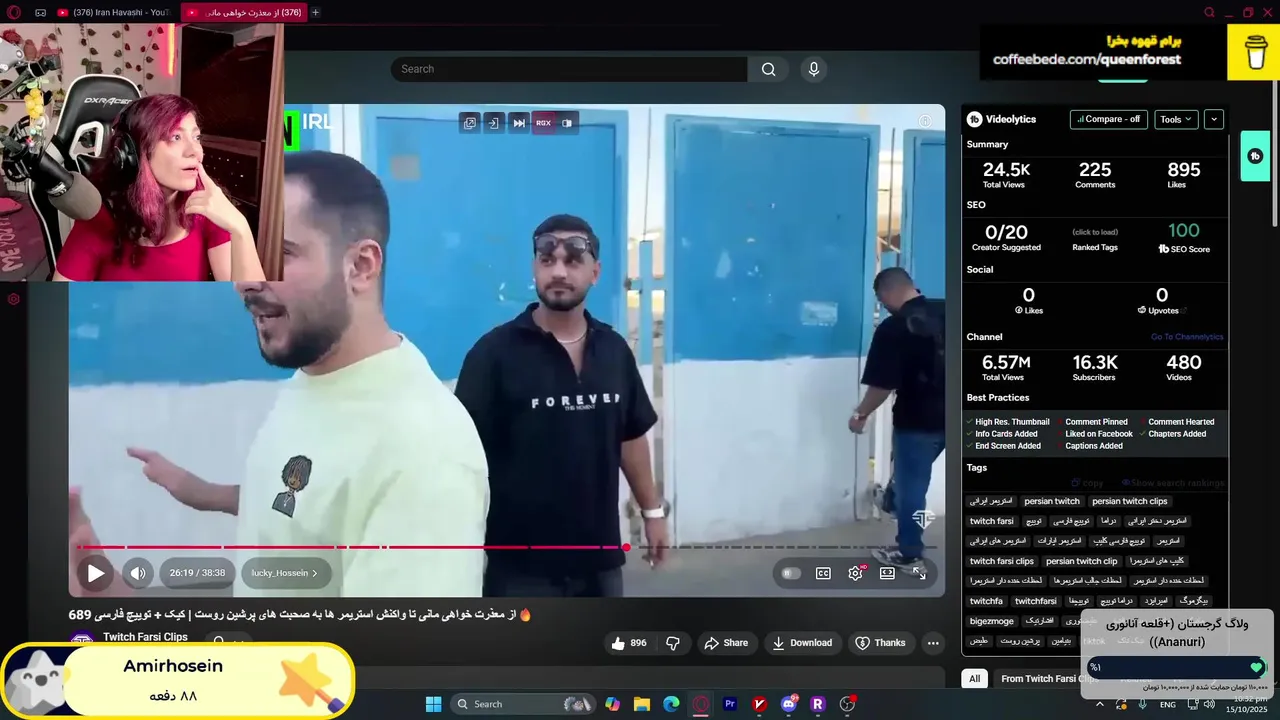Viewport: 1280px width, 720px height.
Task: Toggle the Compare - off button
Action: [x=1108, y=119]
